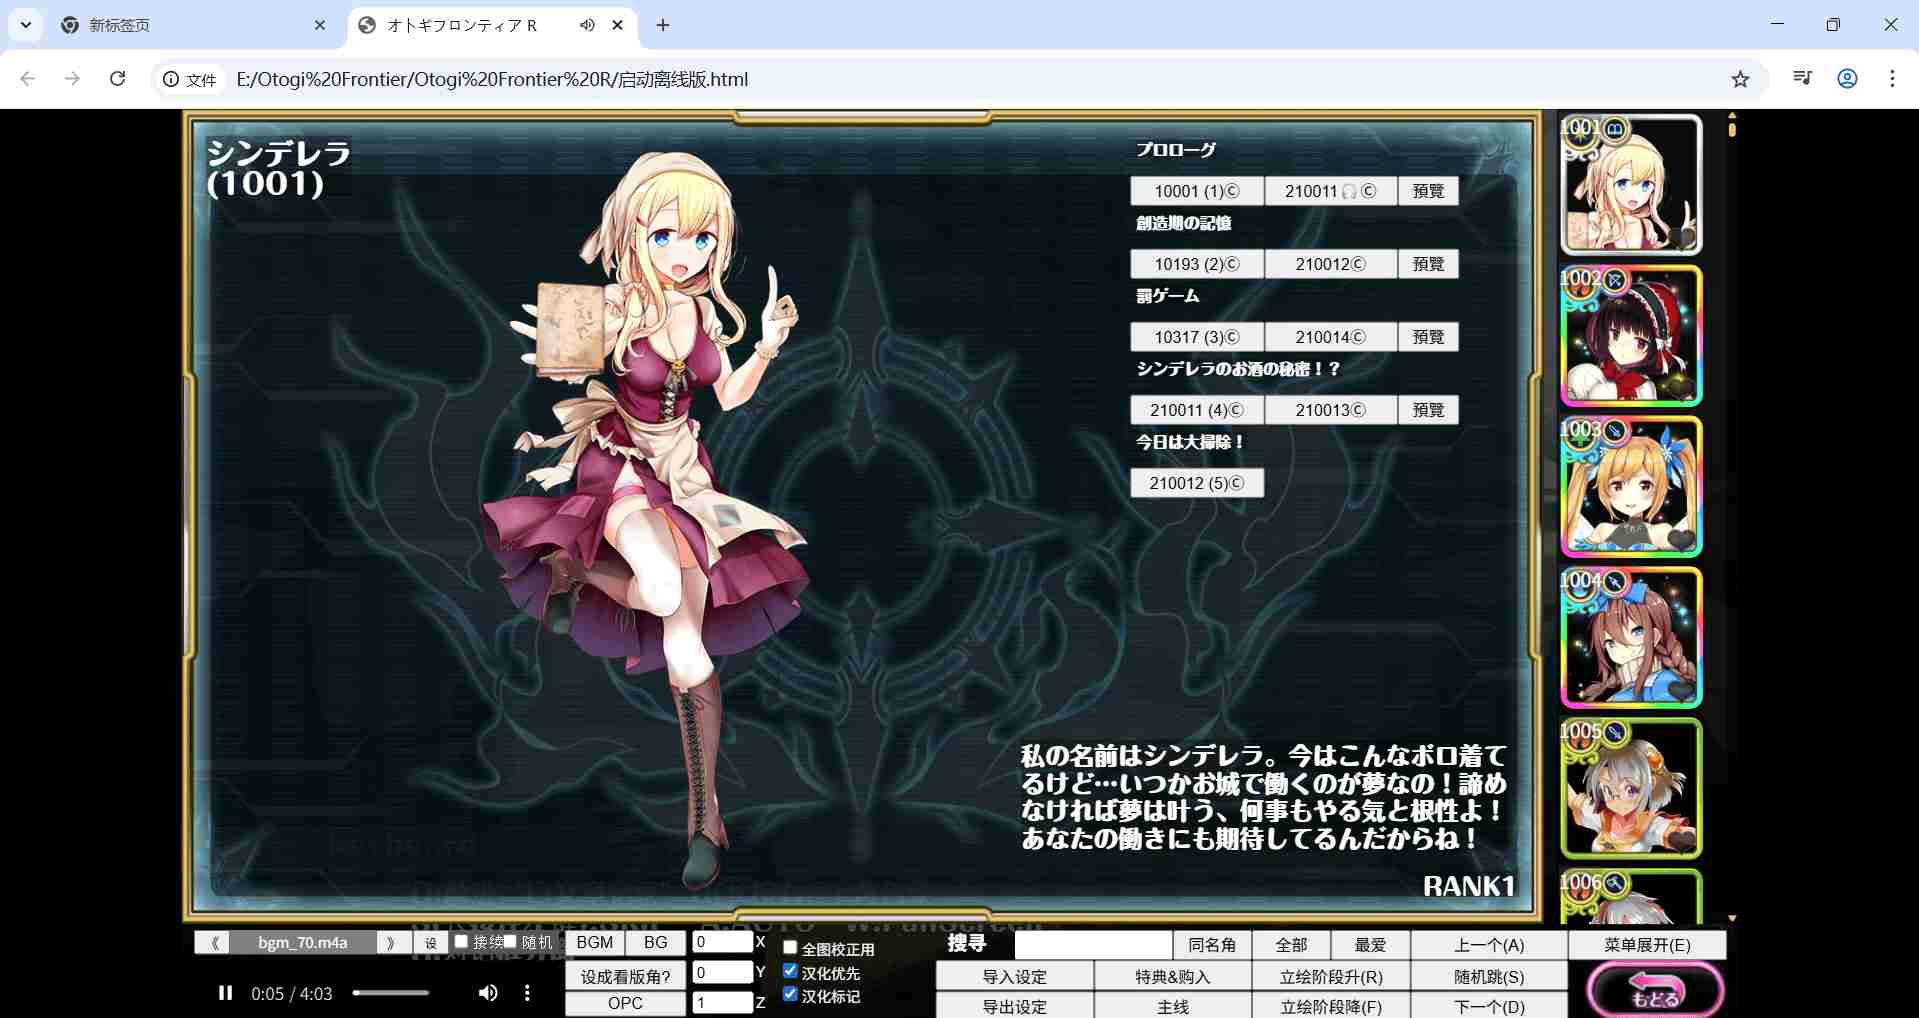Toggle the 随机 checkbox

pyautogui.click(x=509, y=941)
